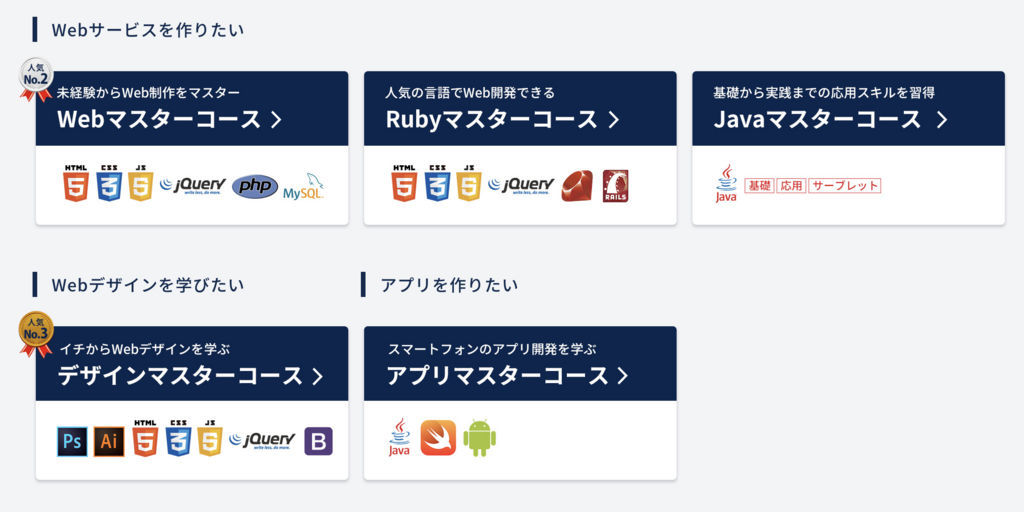Click the Illustrator Ai icon
The image size is (1024, 512).
[109, 441]
